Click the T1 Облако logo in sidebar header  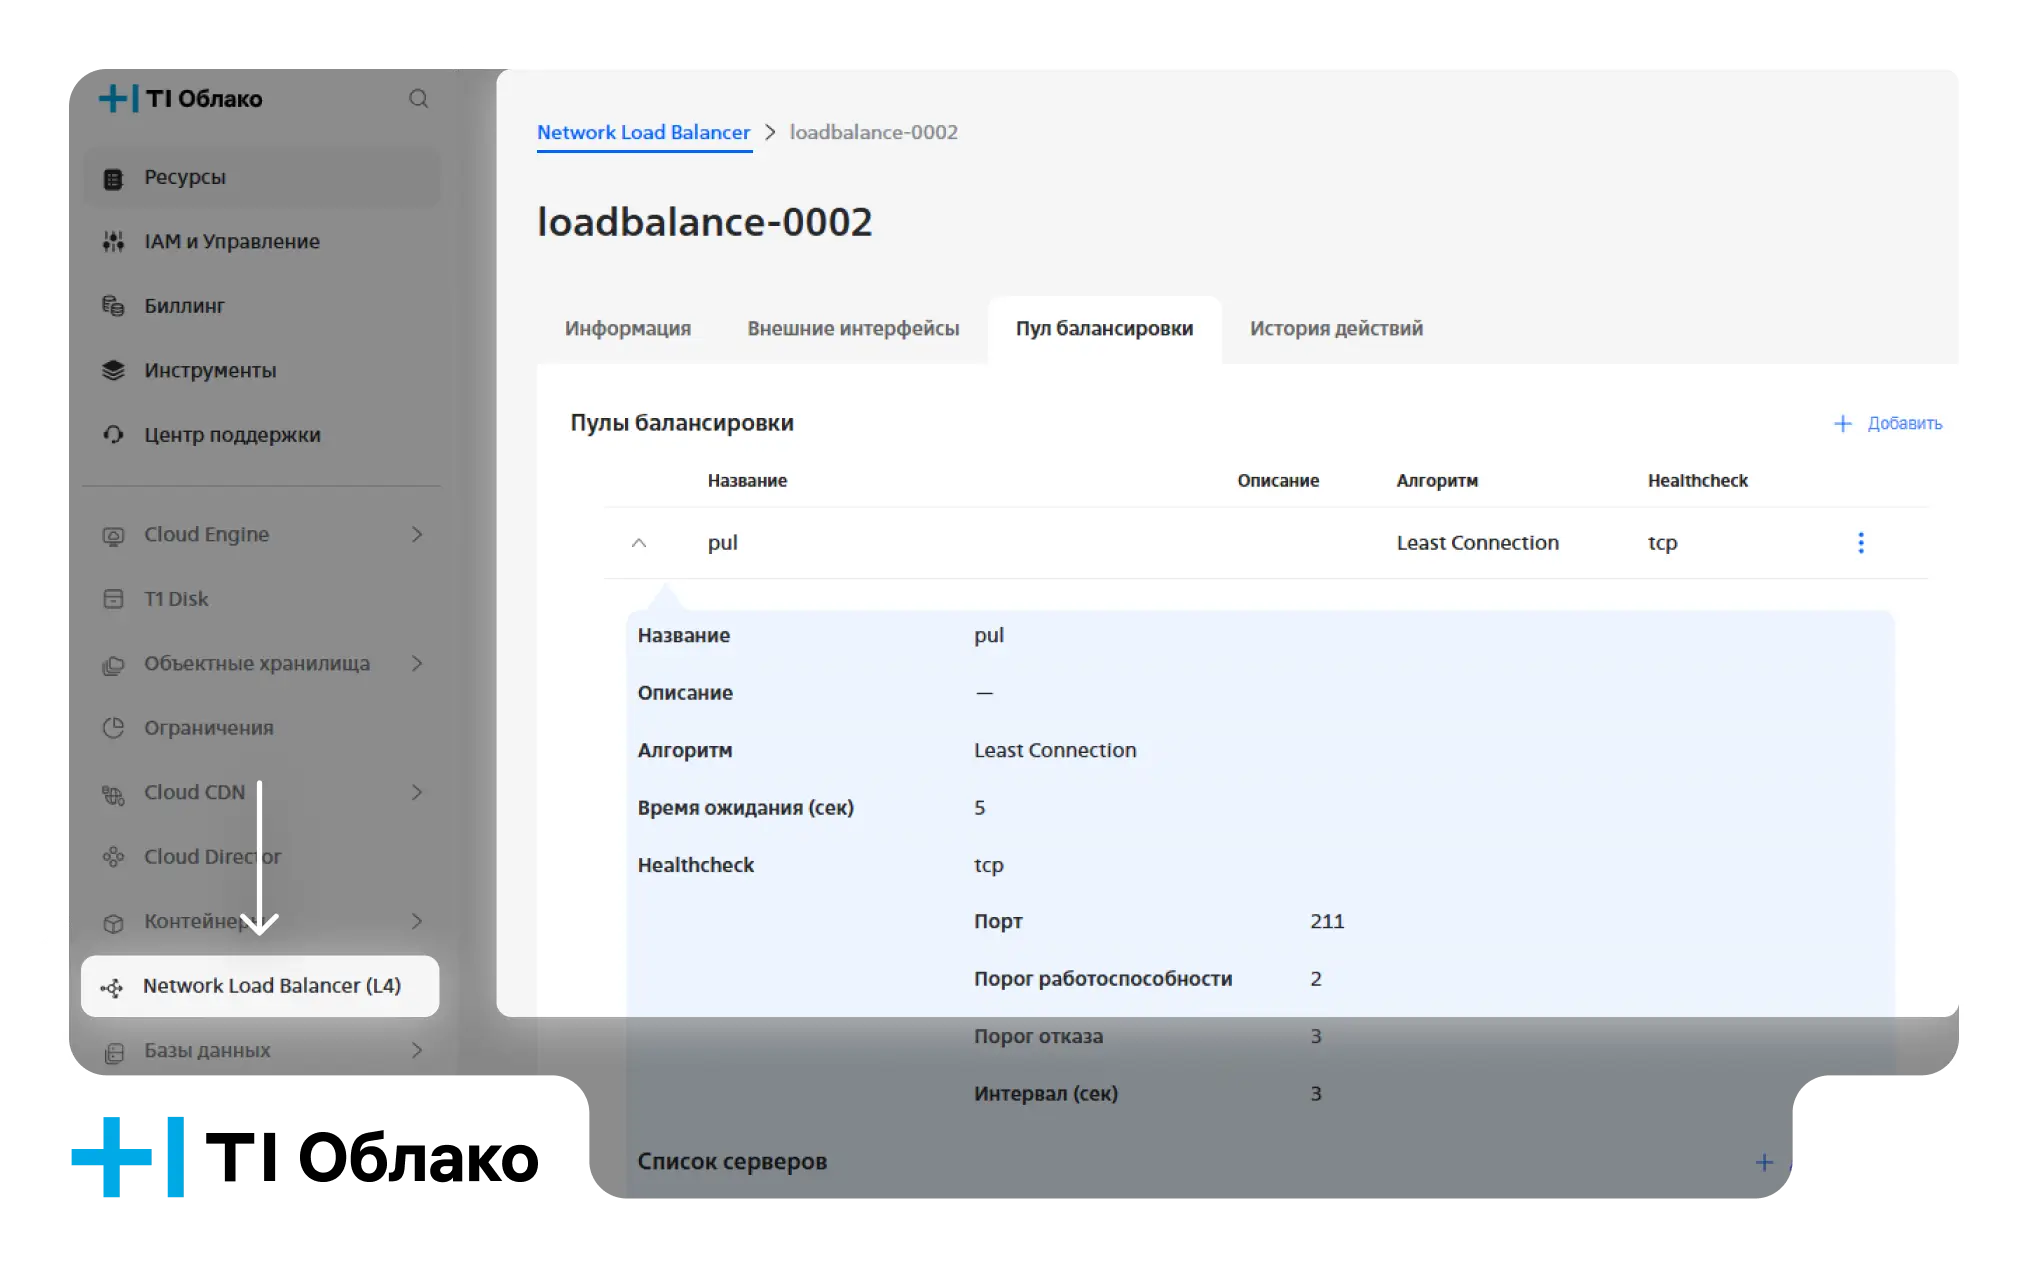tap(181, 98)
